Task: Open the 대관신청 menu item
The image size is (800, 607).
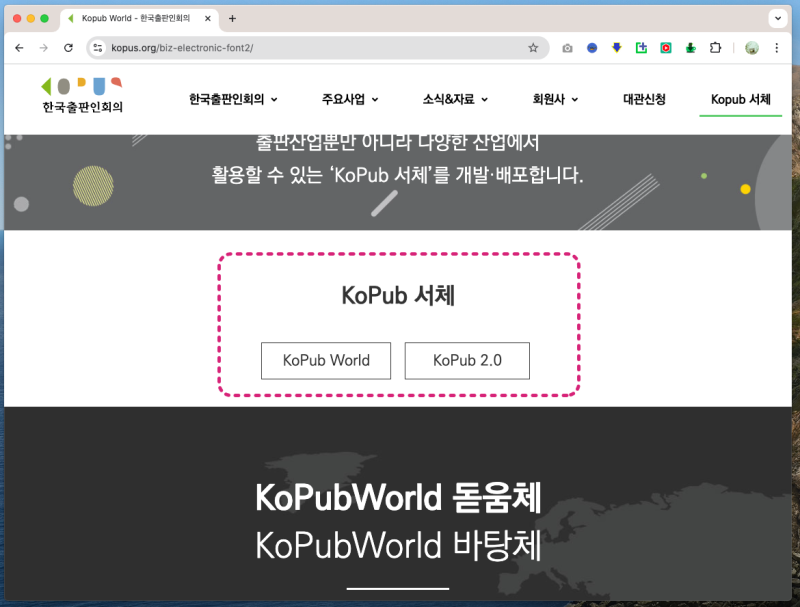Action: pos(644,99)
